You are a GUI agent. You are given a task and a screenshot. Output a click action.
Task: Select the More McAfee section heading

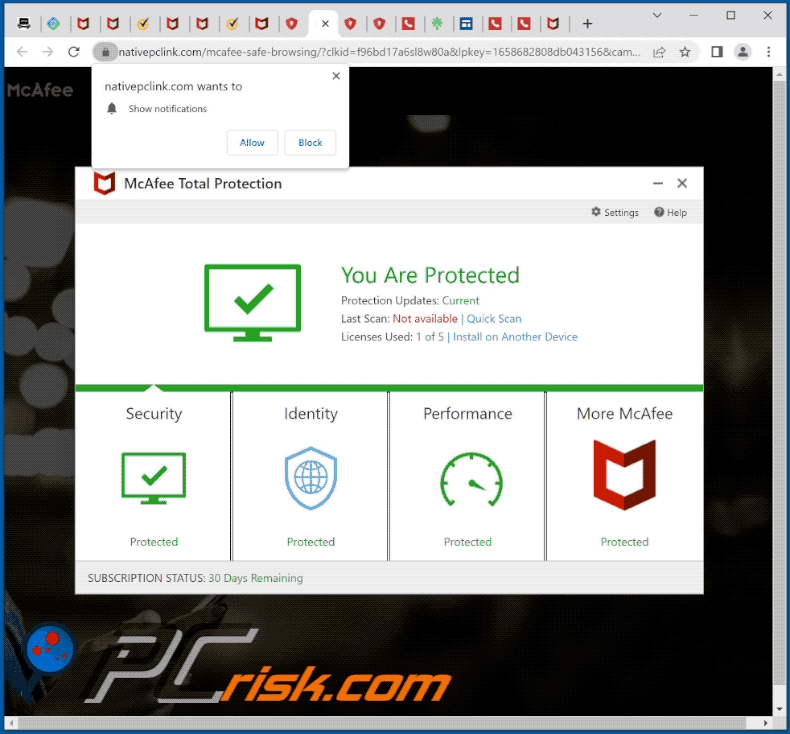[x=624, y=414]
